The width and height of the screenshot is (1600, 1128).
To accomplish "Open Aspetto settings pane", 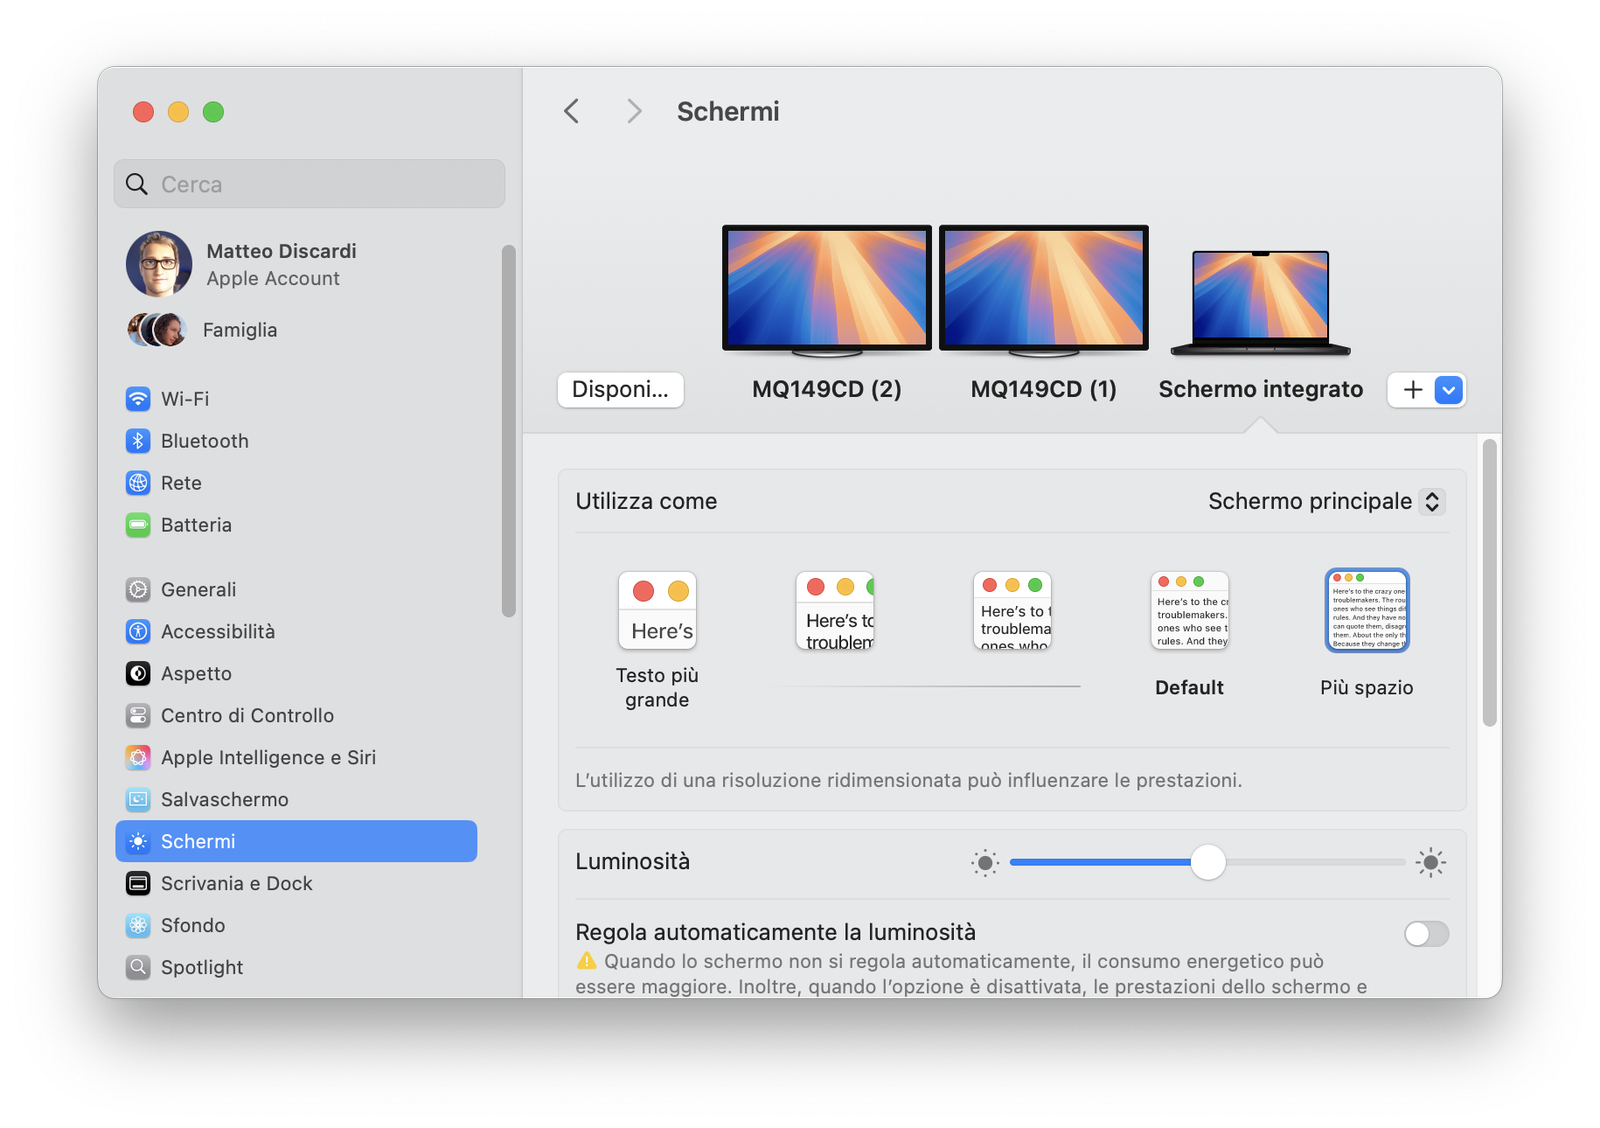I will tap(296, 674).
